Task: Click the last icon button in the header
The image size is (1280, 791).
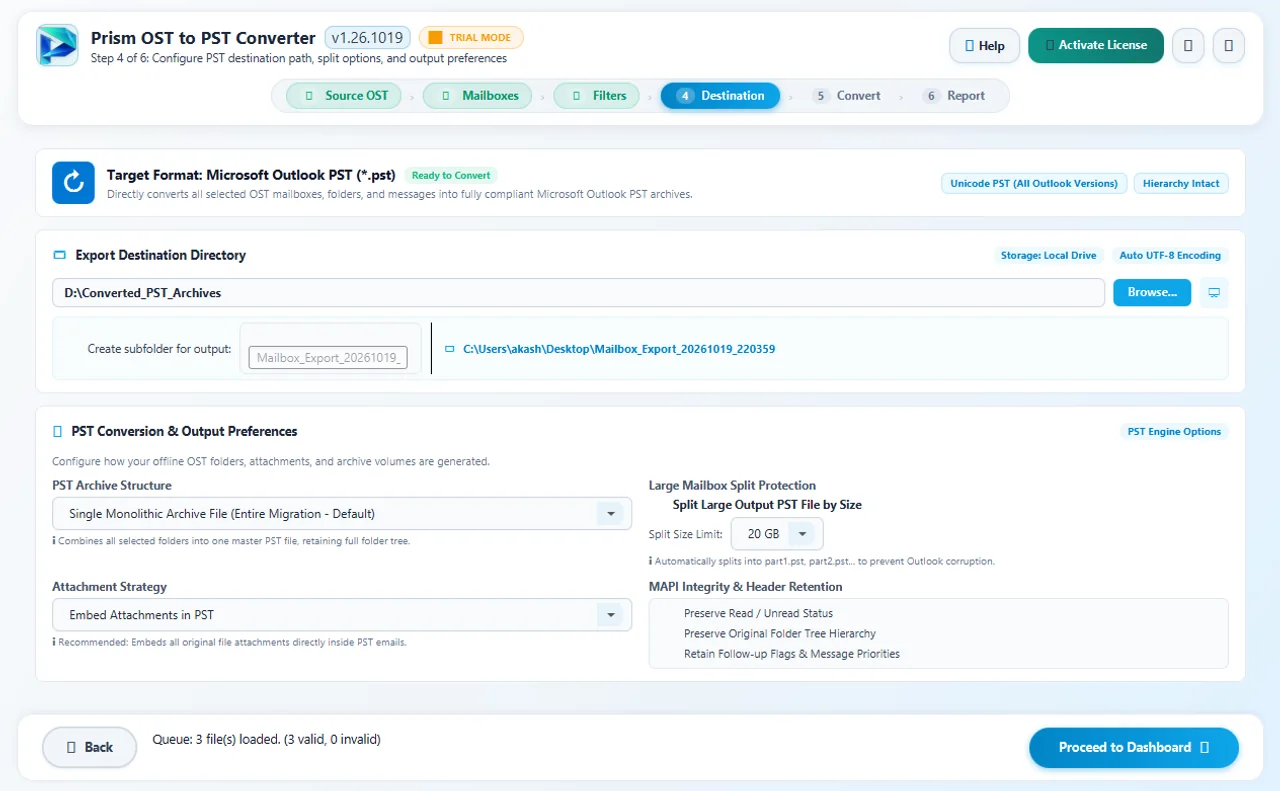Action: (1228, 45)
